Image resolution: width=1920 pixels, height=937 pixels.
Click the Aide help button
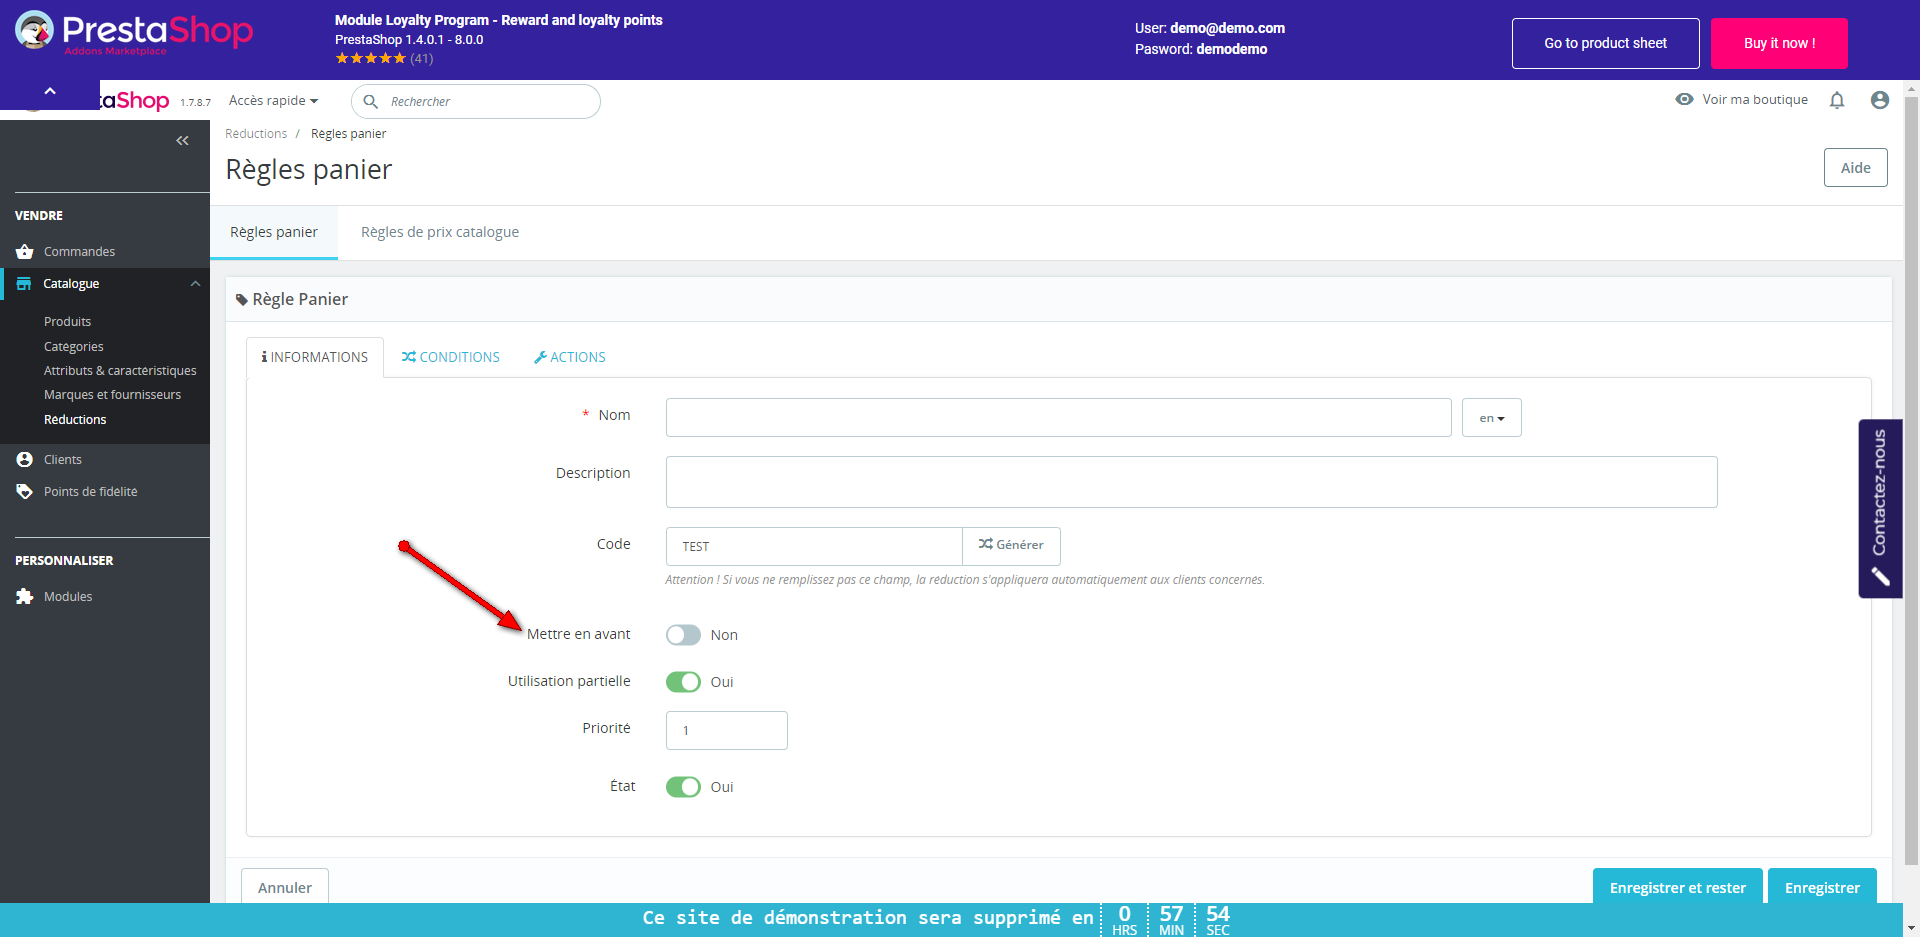click(x=1856, y=168)
